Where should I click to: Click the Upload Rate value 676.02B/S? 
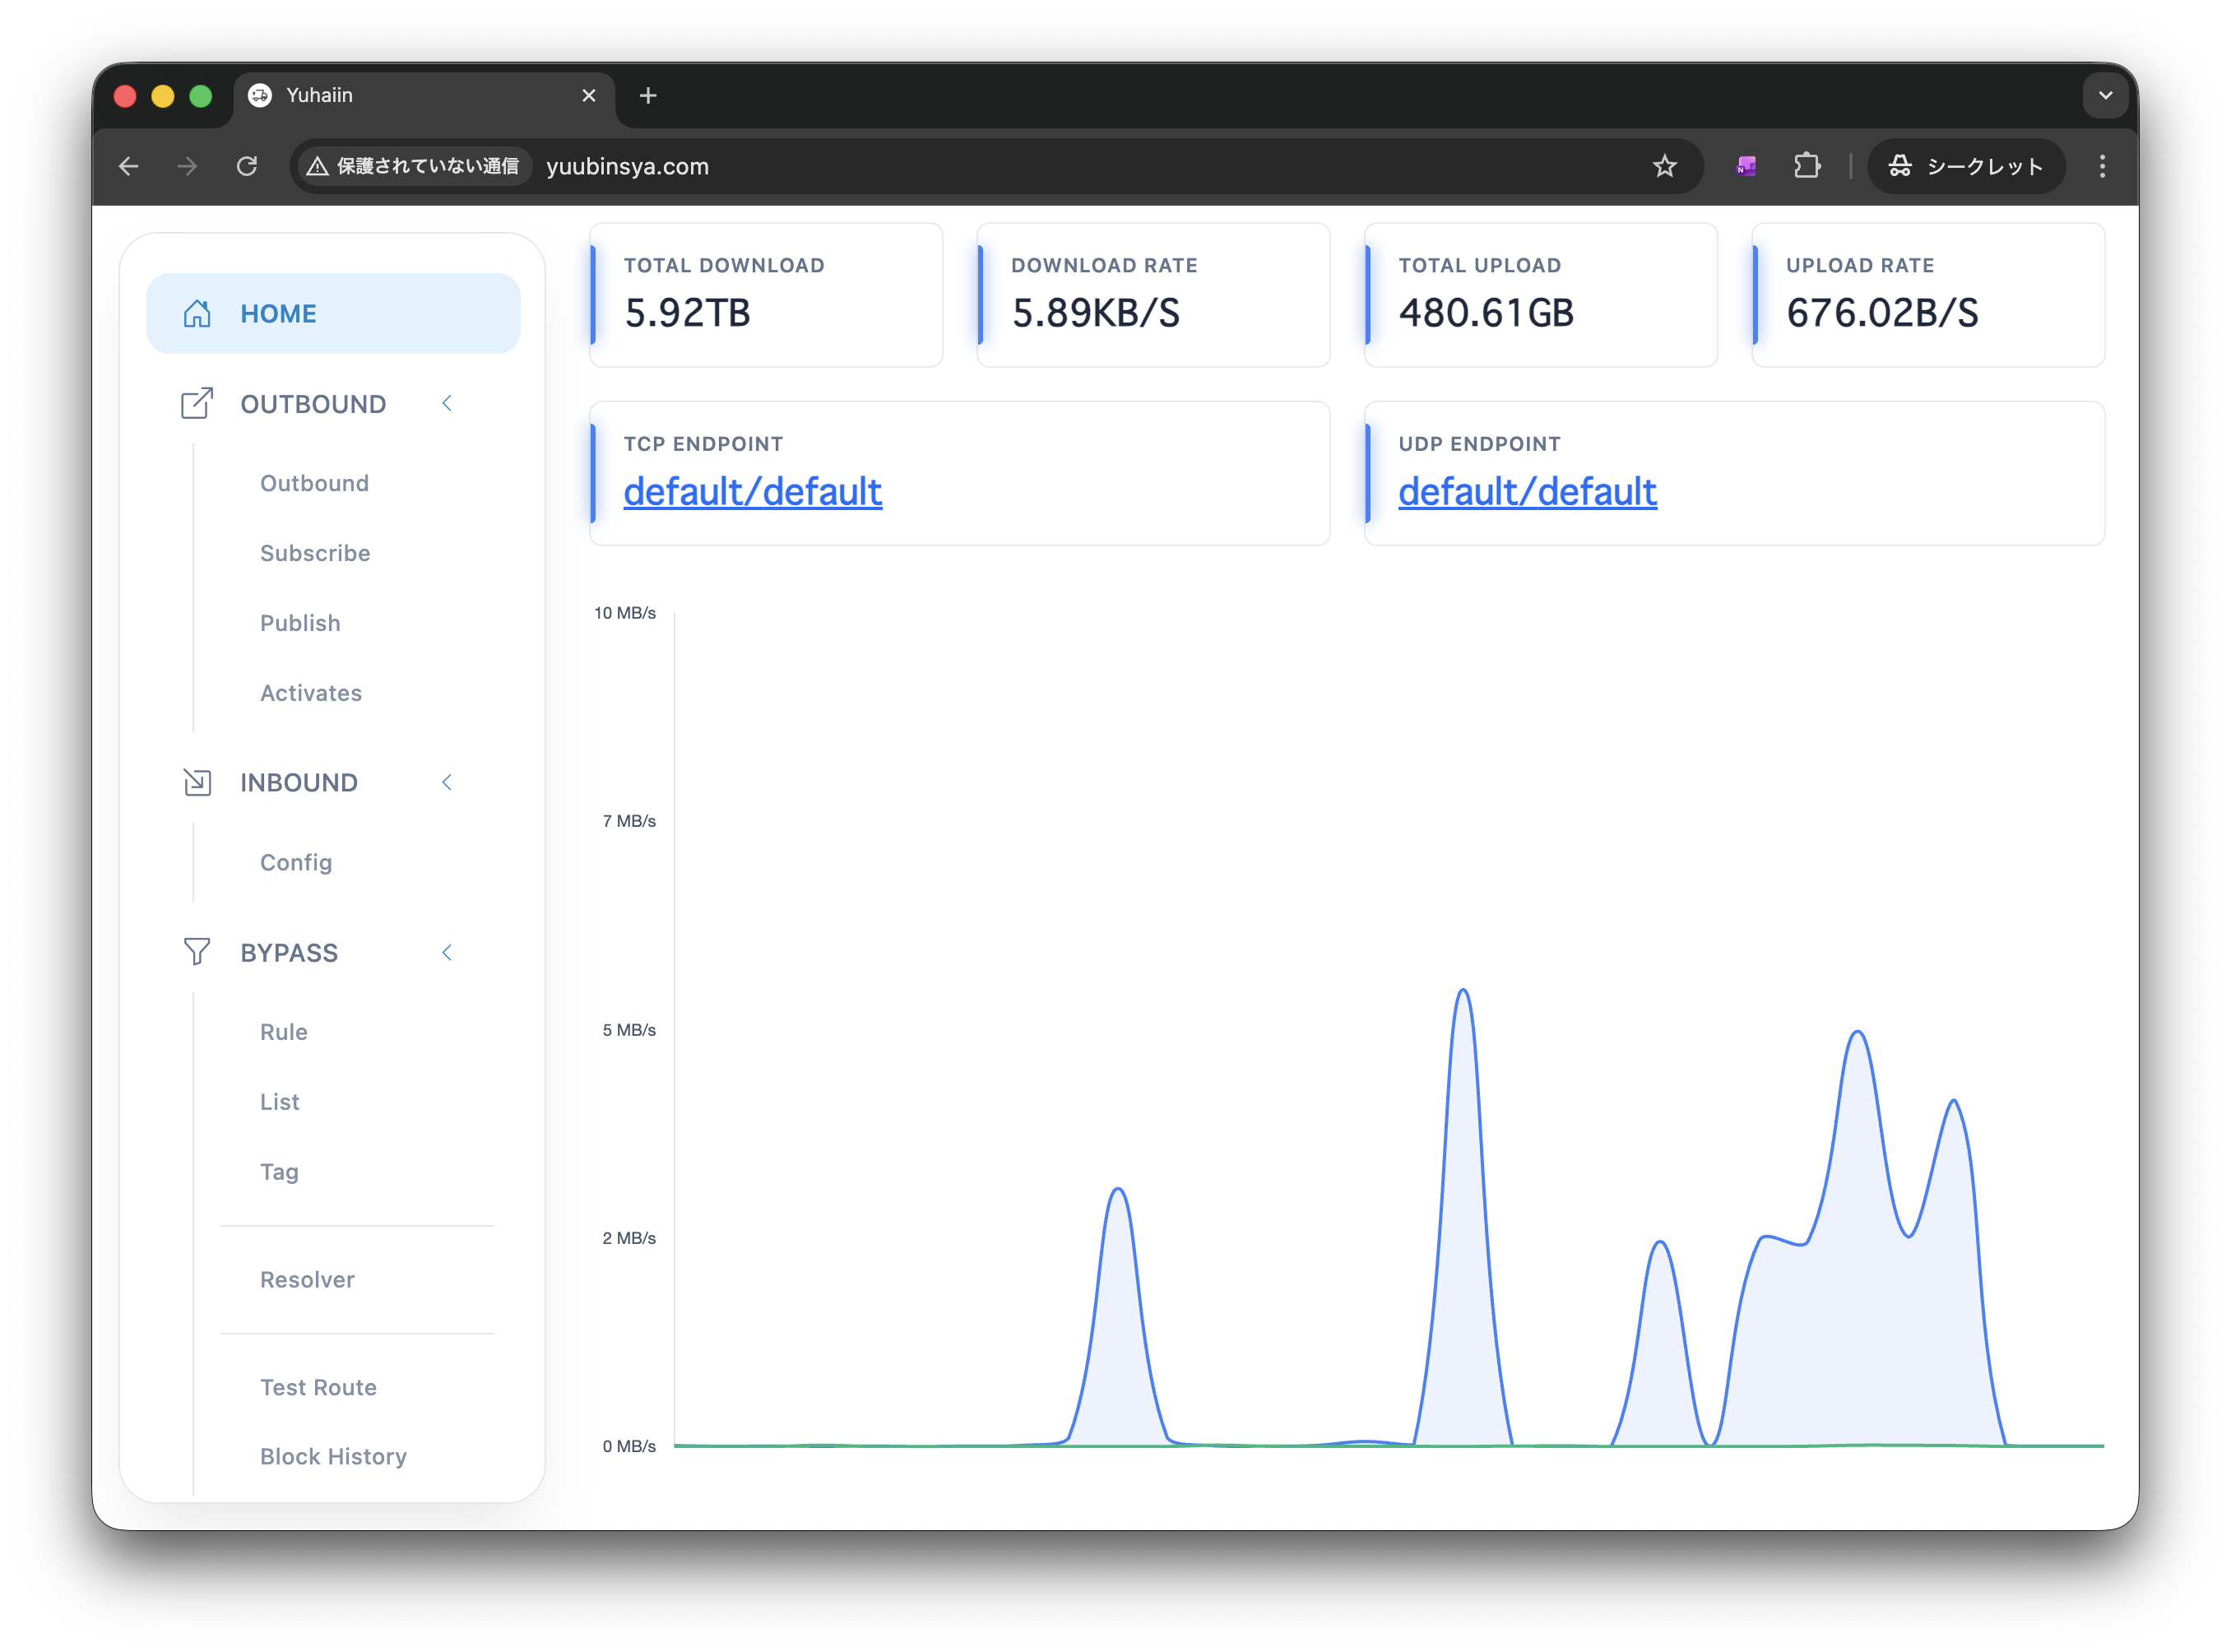[x=1882, y=313]
